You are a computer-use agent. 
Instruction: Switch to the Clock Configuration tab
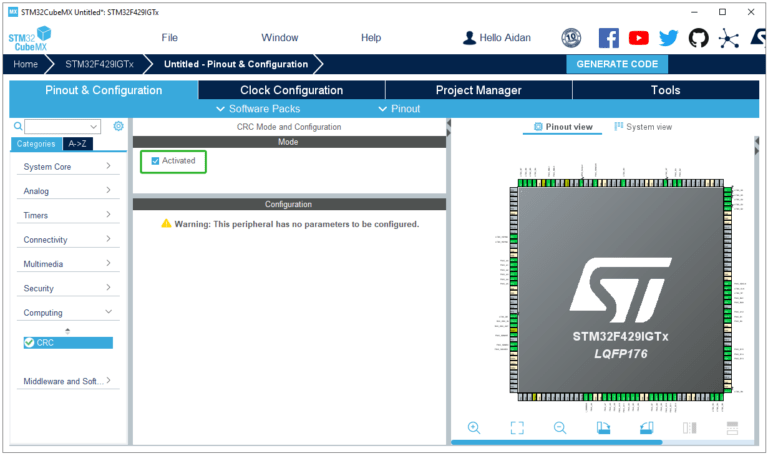pyautogui.click(x=291, y=90)
